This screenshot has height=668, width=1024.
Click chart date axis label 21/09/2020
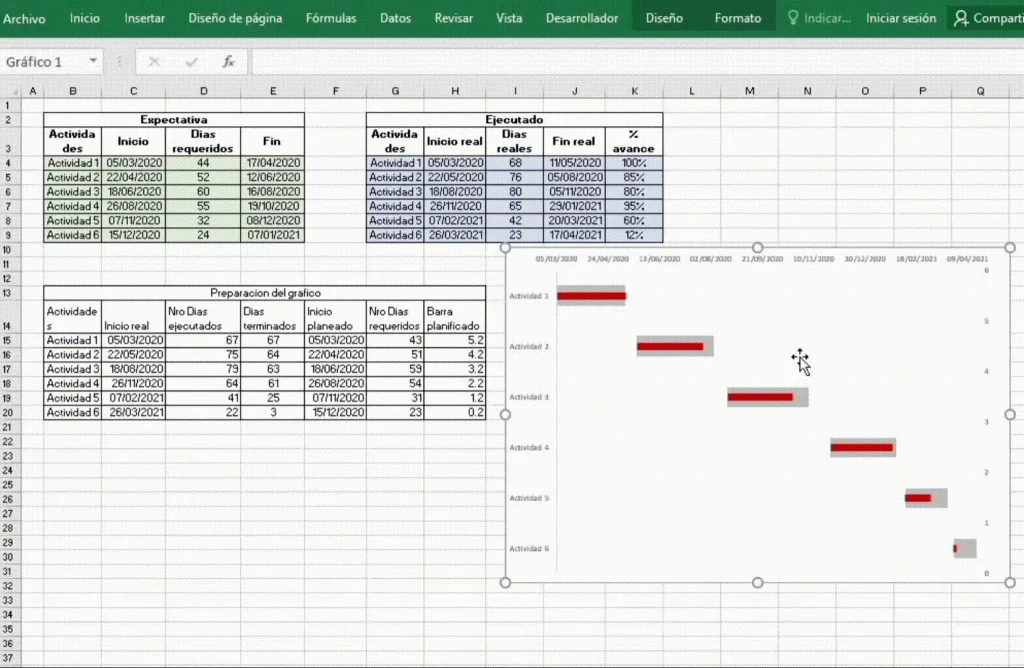(762, 259)
